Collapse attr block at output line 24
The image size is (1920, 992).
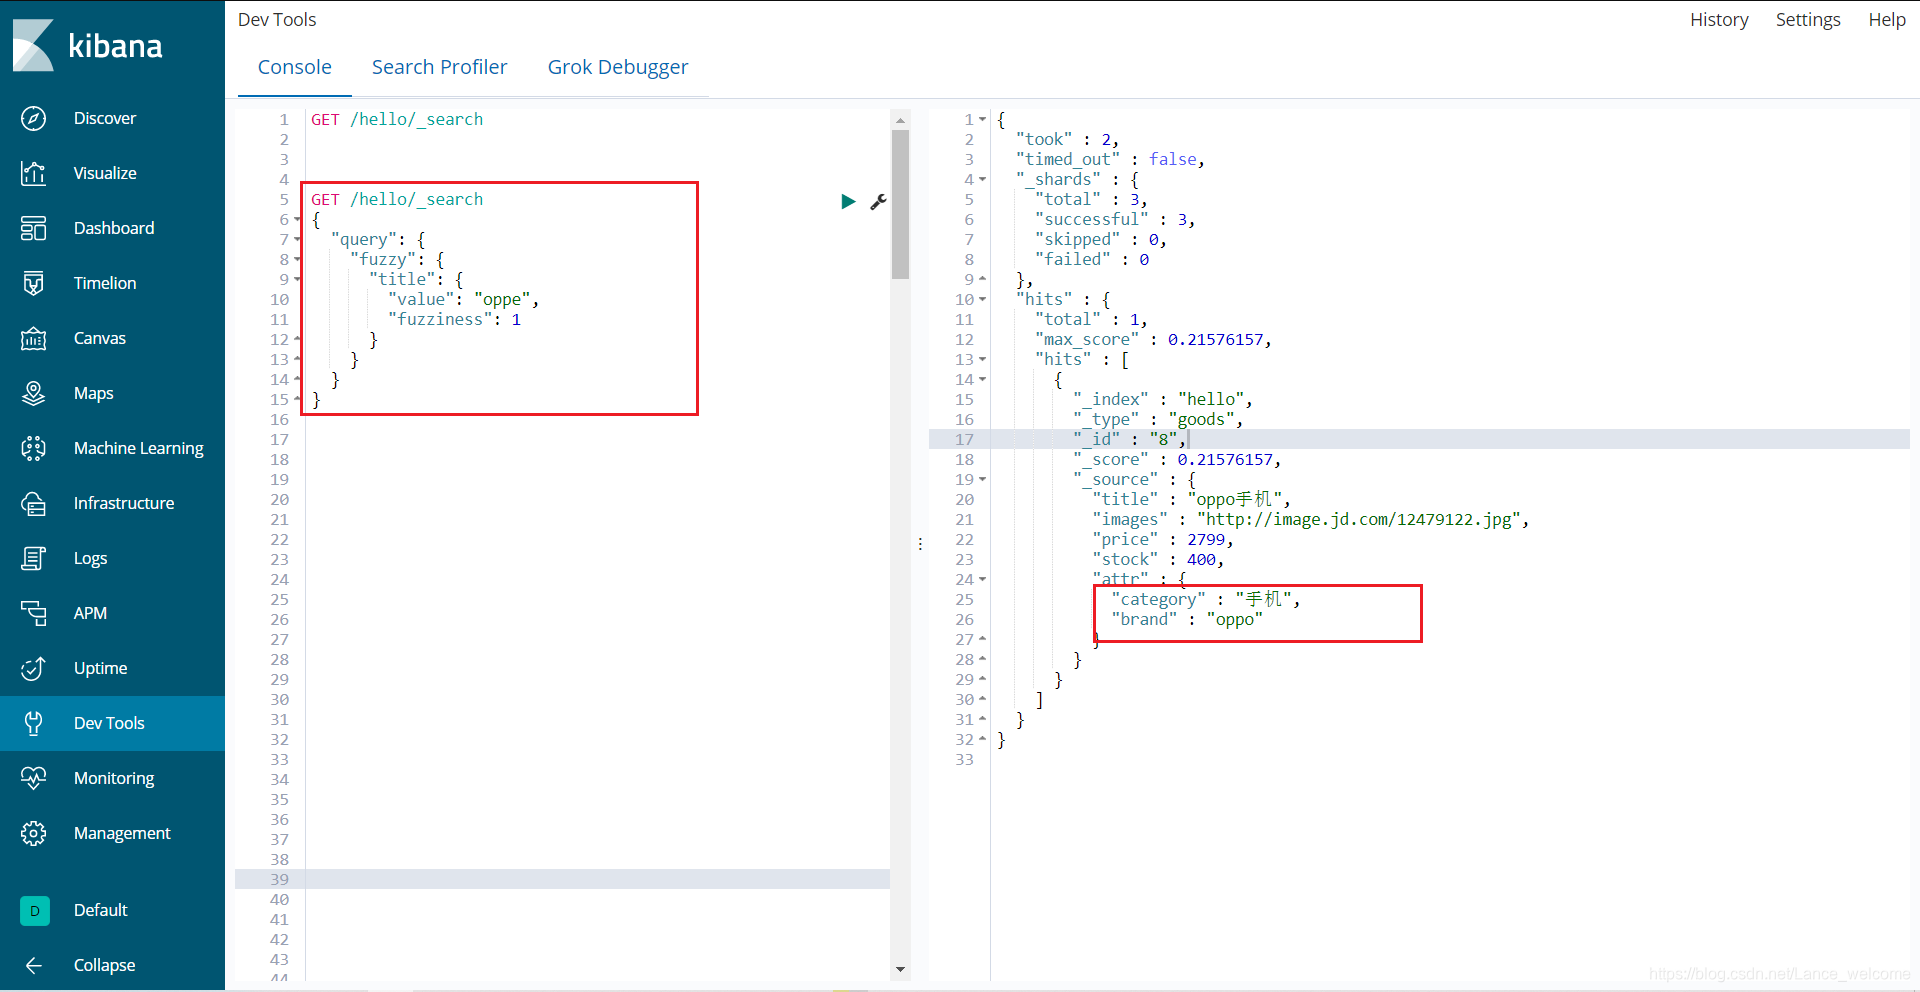pos(982,580)
